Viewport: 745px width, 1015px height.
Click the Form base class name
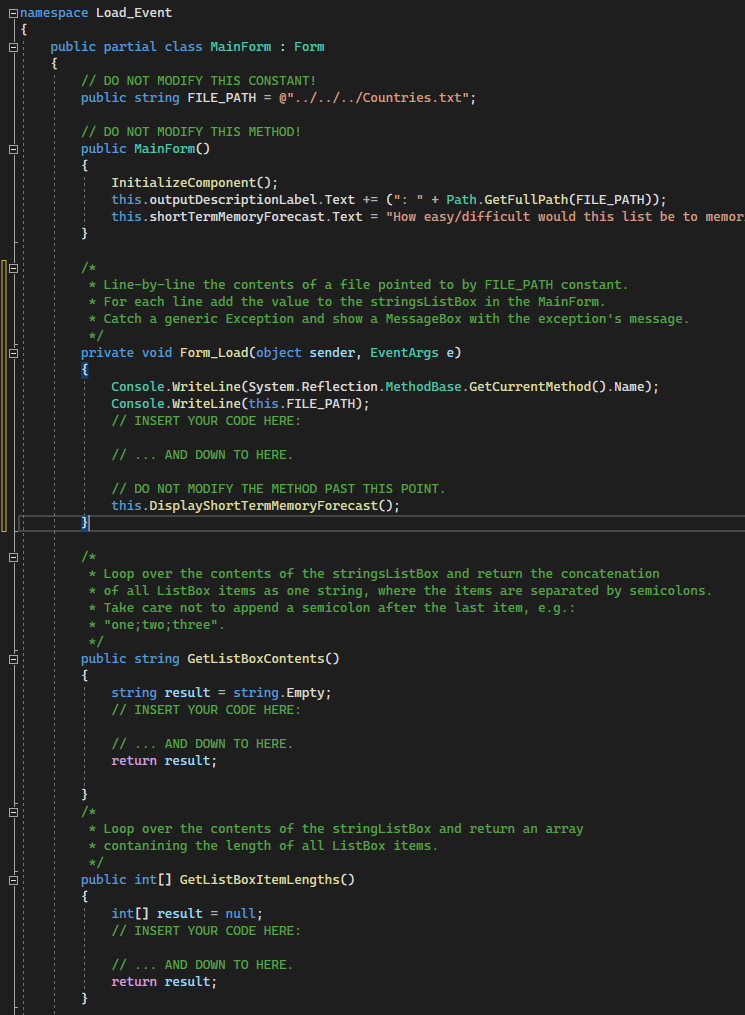309,47
